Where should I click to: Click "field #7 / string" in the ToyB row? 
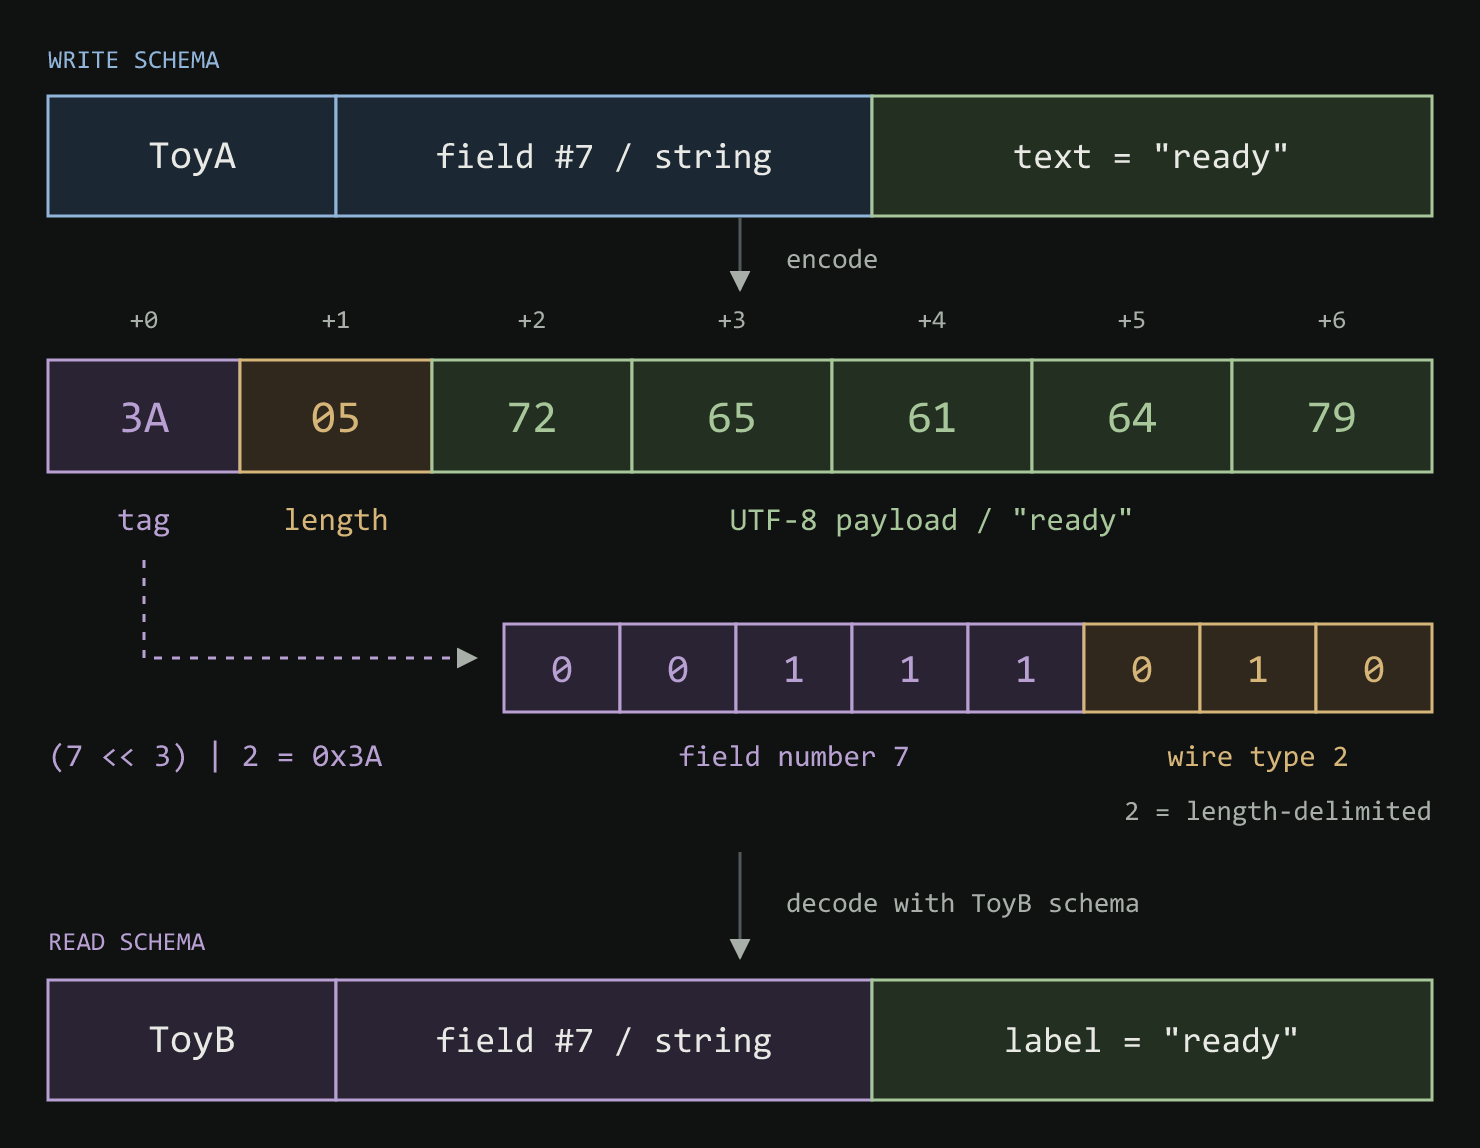[x=604, y=1040]
